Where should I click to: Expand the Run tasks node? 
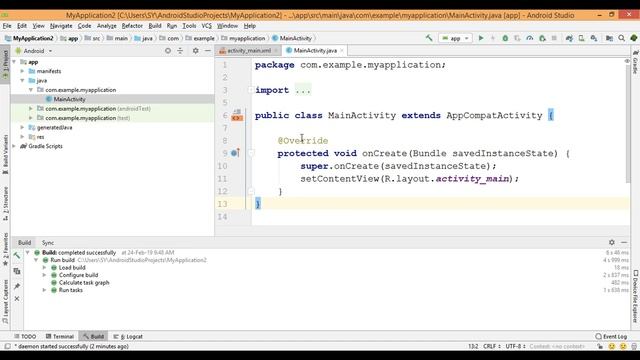(x=44, y=290)
